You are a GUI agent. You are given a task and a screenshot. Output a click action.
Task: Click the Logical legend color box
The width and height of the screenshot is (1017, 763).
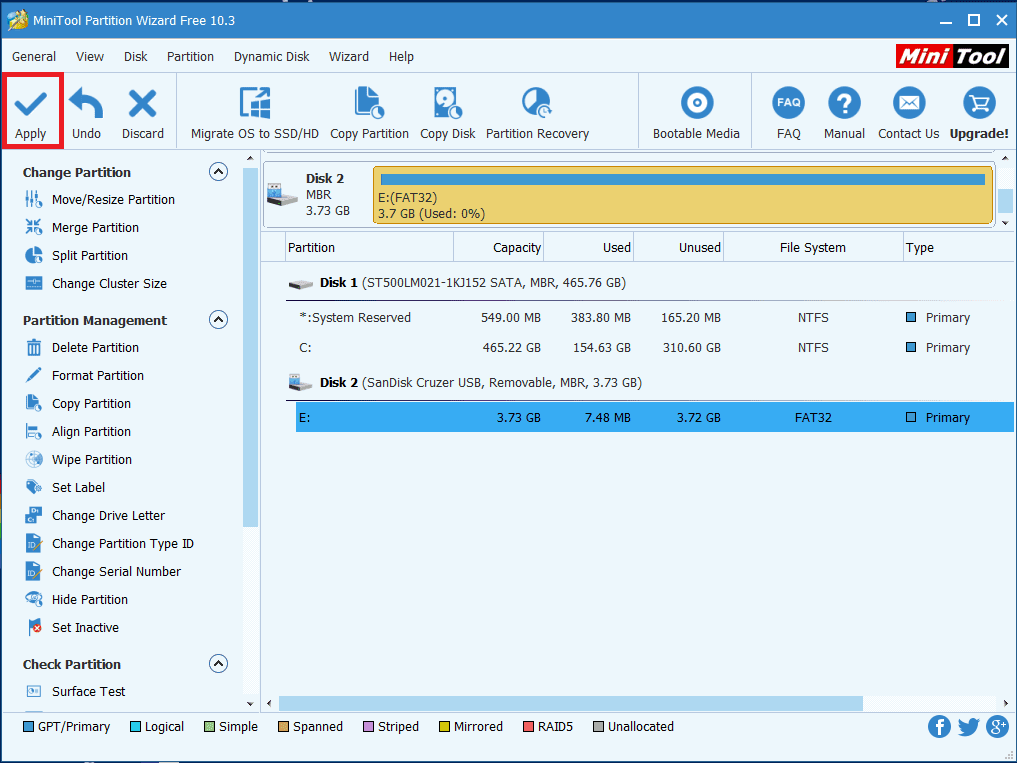click(x=135, y=726)
